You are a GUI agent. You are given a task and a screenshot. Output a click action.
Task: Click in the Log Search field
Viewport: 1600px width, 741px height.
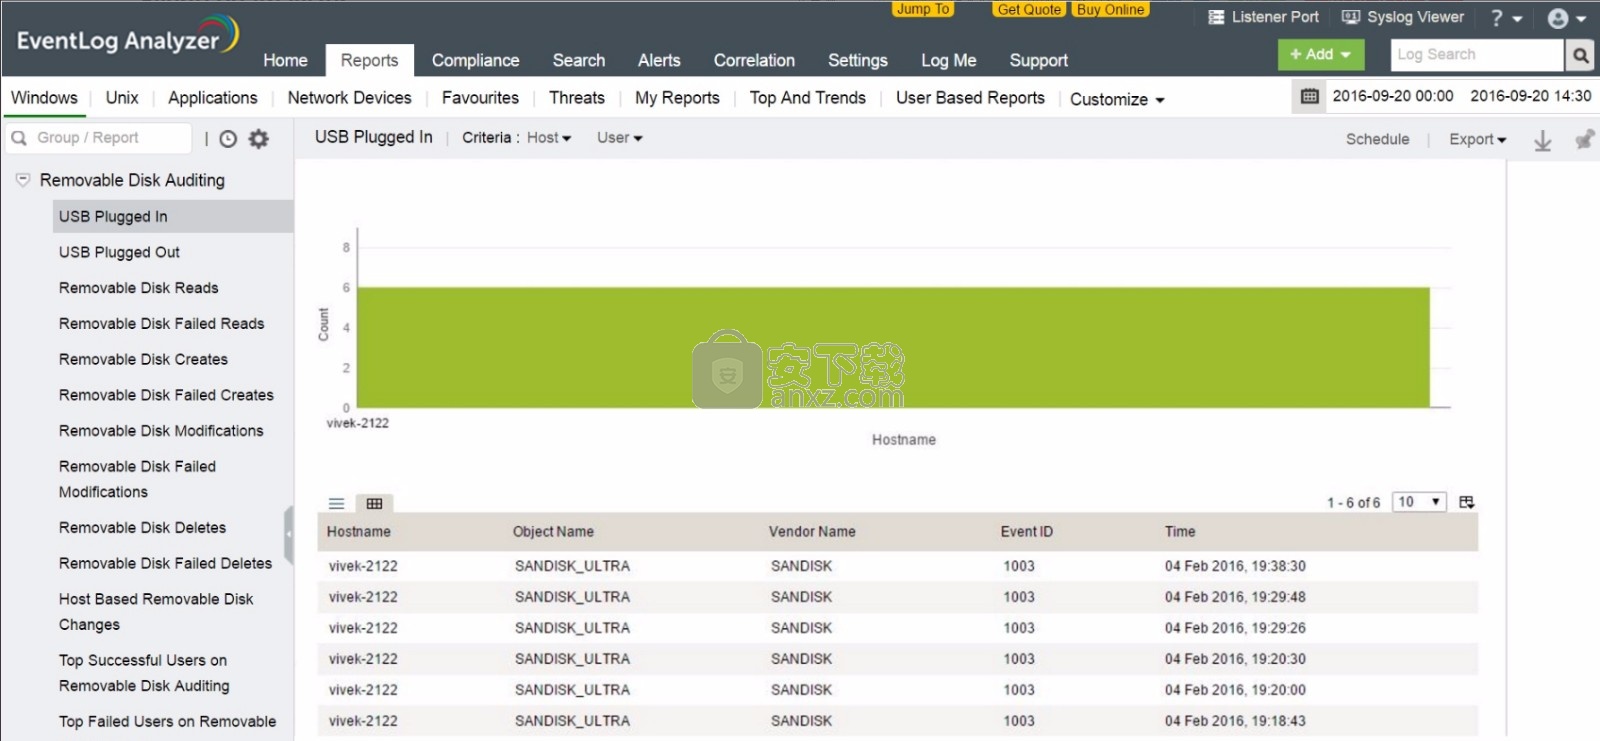(x=1477, y=55)
